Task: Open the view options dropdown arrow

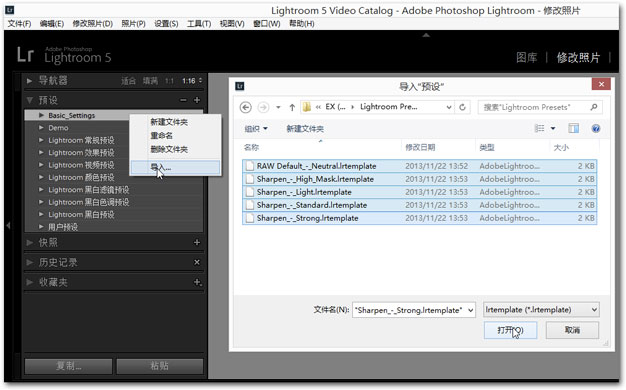Action: 553,129
